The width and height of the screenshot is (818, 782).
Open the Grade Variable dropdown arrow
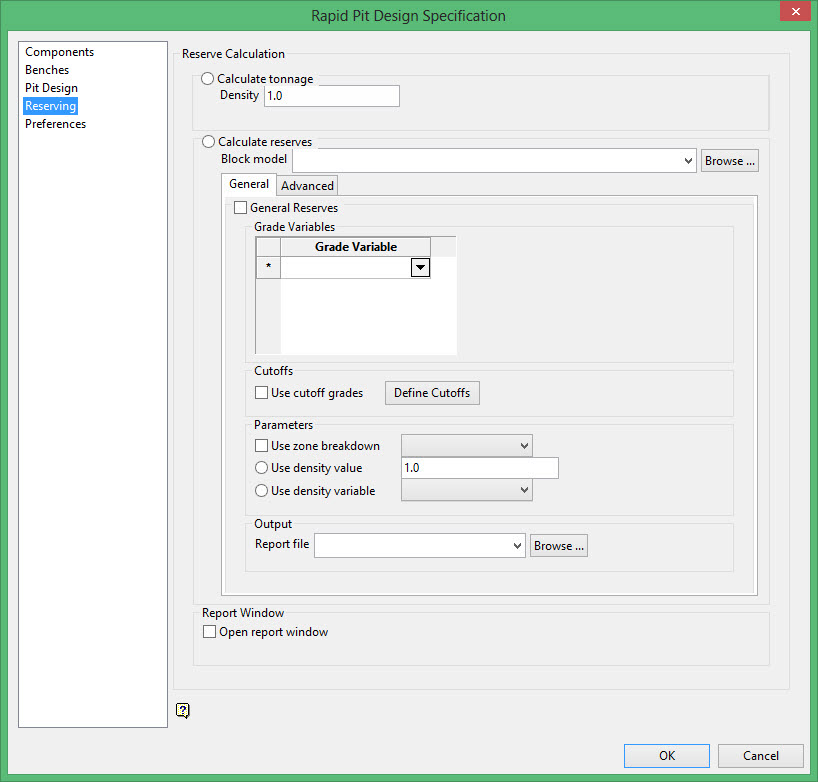coord(421,268)
